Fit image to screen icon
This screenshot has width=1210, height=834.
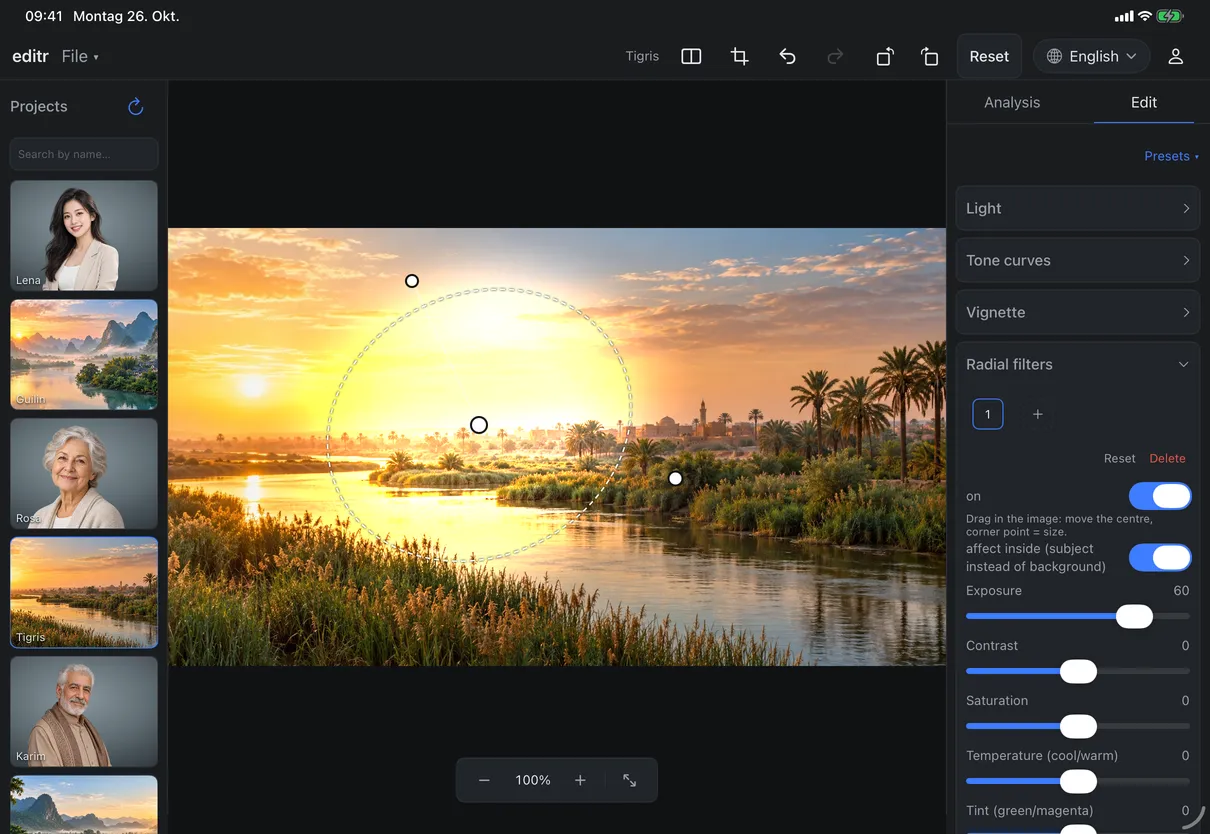[x=630, y=780]
